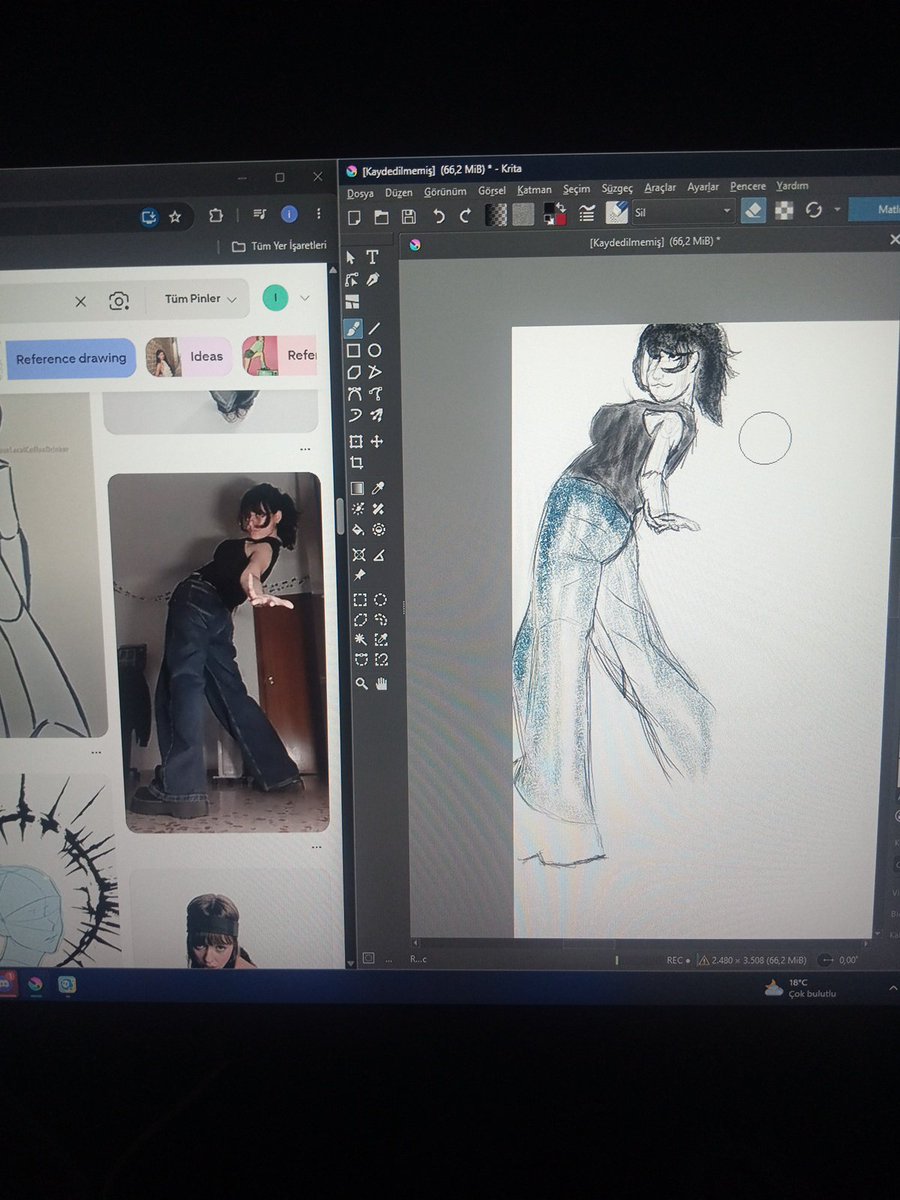Select the Zoom magnifier tool

361,684
